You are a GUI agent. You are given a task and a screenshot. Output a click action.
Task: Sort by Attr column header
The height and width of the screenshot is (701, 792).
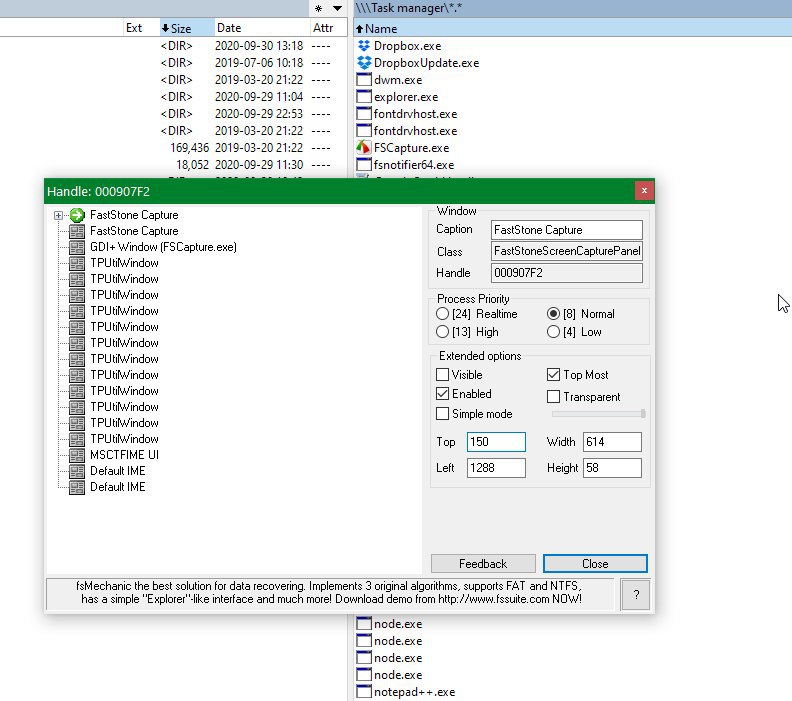tap(328, 28)
